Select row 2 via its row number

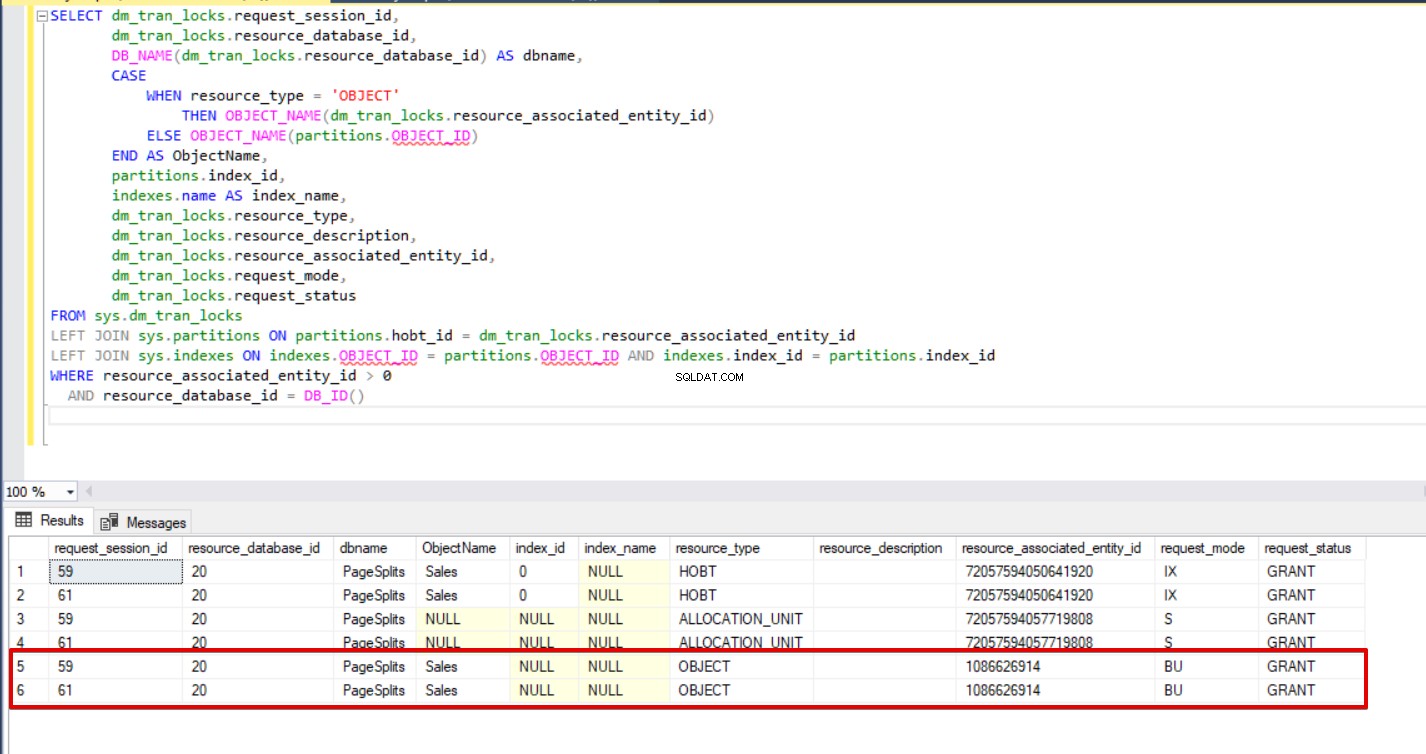pos(29,595)
